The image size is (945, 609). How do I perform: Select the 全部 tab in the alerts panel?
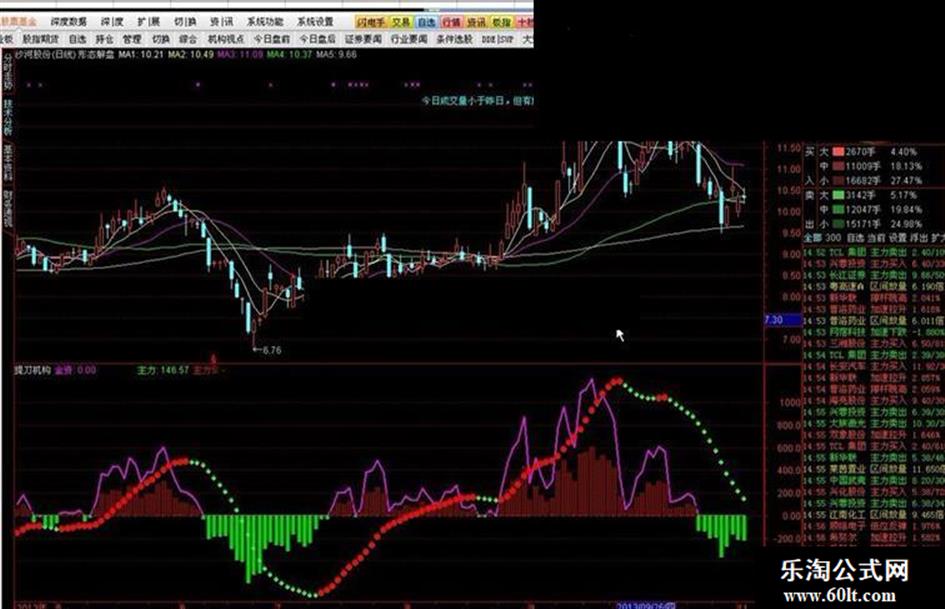pos(813,238)
